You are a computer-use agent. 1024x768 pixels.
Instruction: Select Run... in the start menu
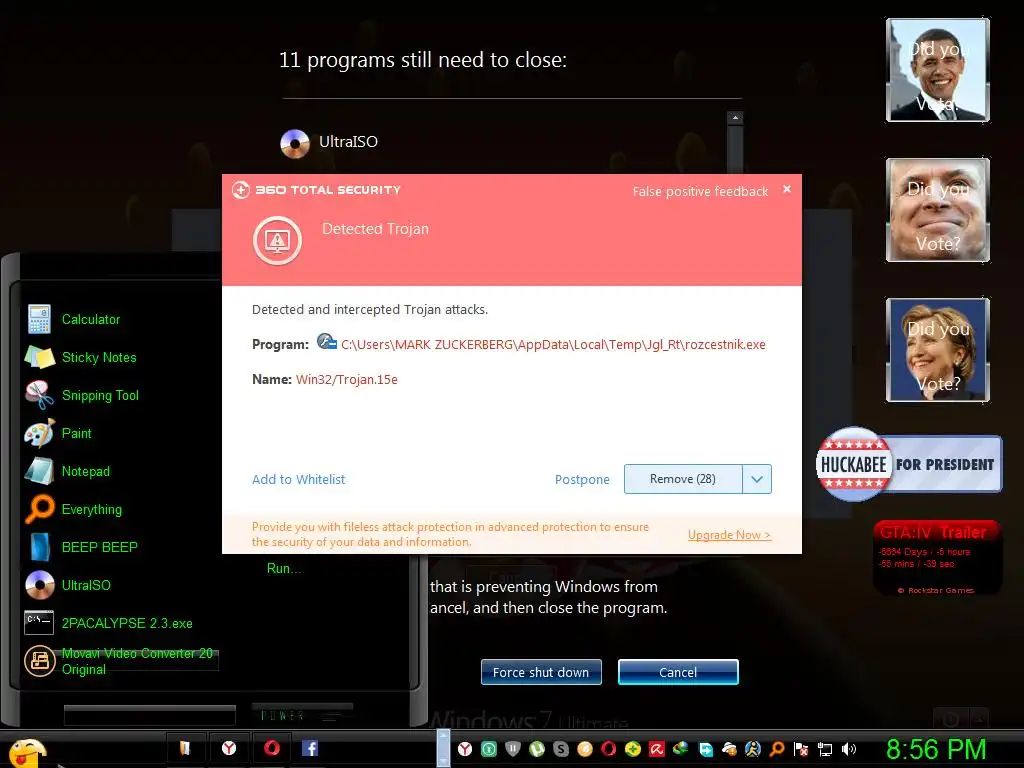283,568
